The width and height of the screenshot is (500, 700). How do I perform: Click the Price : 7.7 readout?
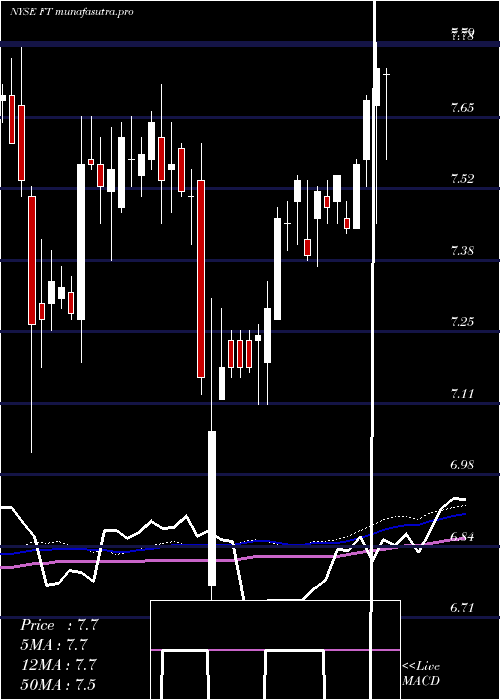(x=59, y=625)
